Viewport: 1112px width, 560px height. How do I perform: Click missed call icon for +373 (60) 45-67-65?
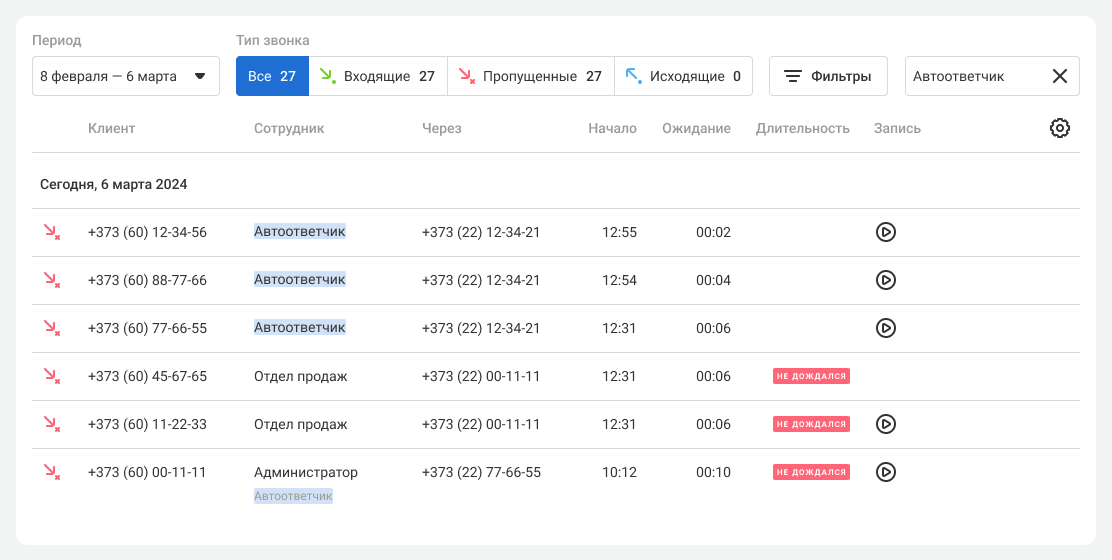click(x=51, y=376)
